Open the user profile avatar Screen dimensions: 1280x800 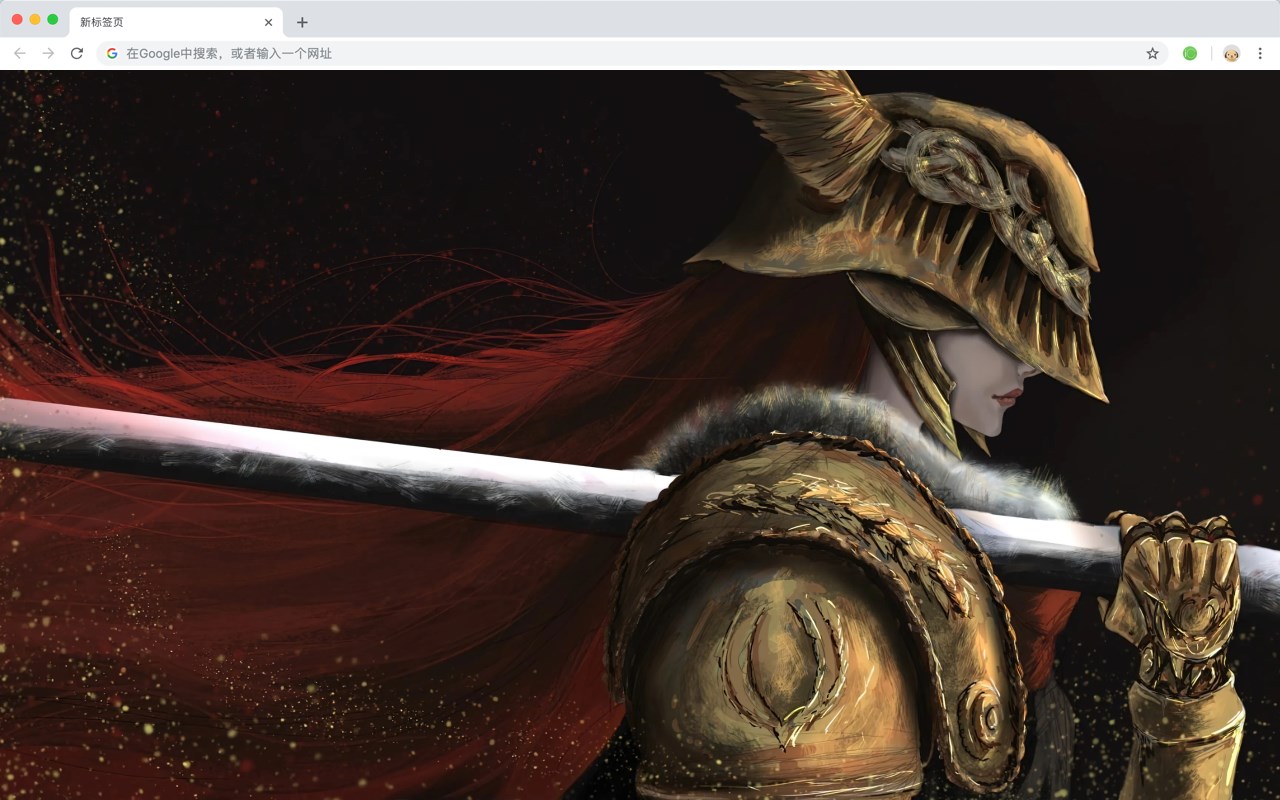1231,53
